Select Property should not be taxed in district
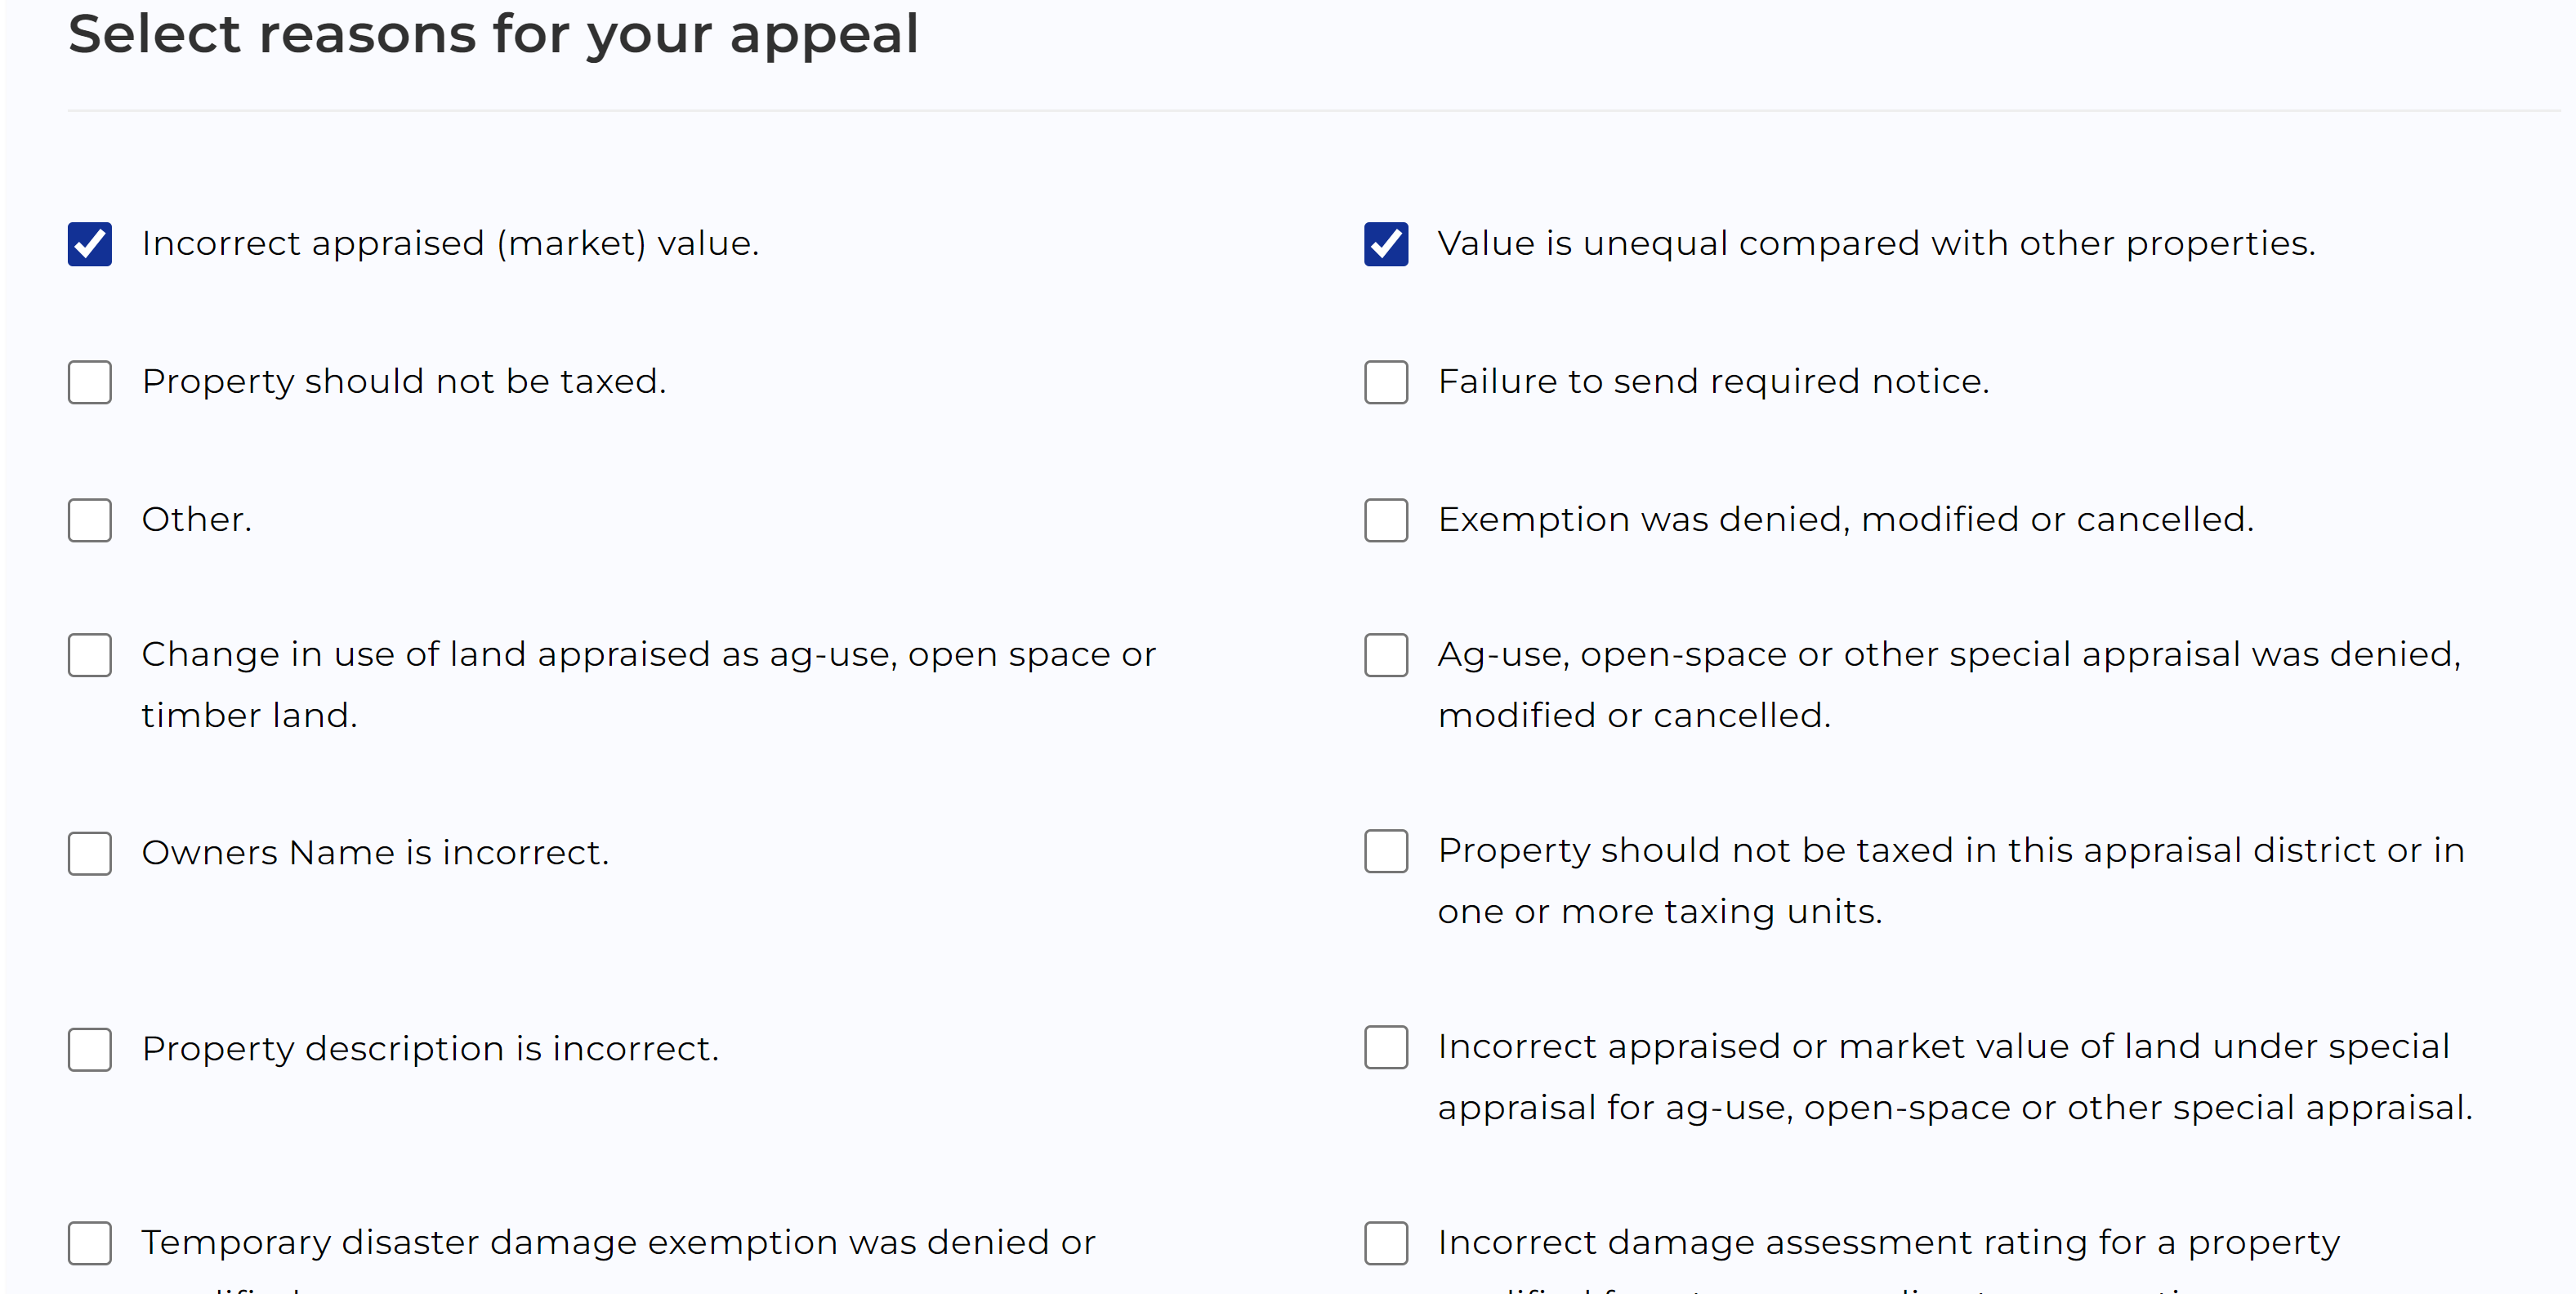2576x1294 pixels. (1386, 851)
